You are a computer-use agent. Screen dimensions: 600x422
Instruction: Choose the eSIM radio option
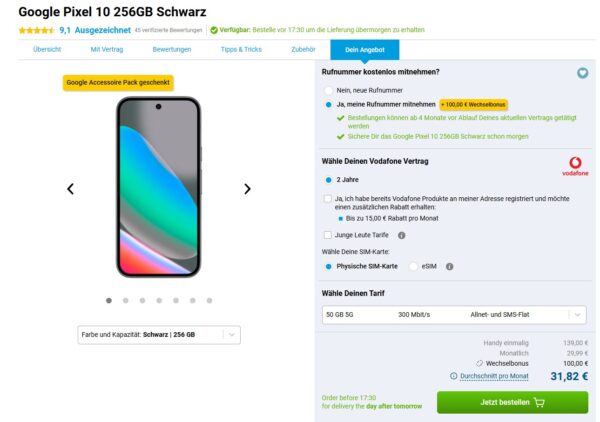[413, 266]
